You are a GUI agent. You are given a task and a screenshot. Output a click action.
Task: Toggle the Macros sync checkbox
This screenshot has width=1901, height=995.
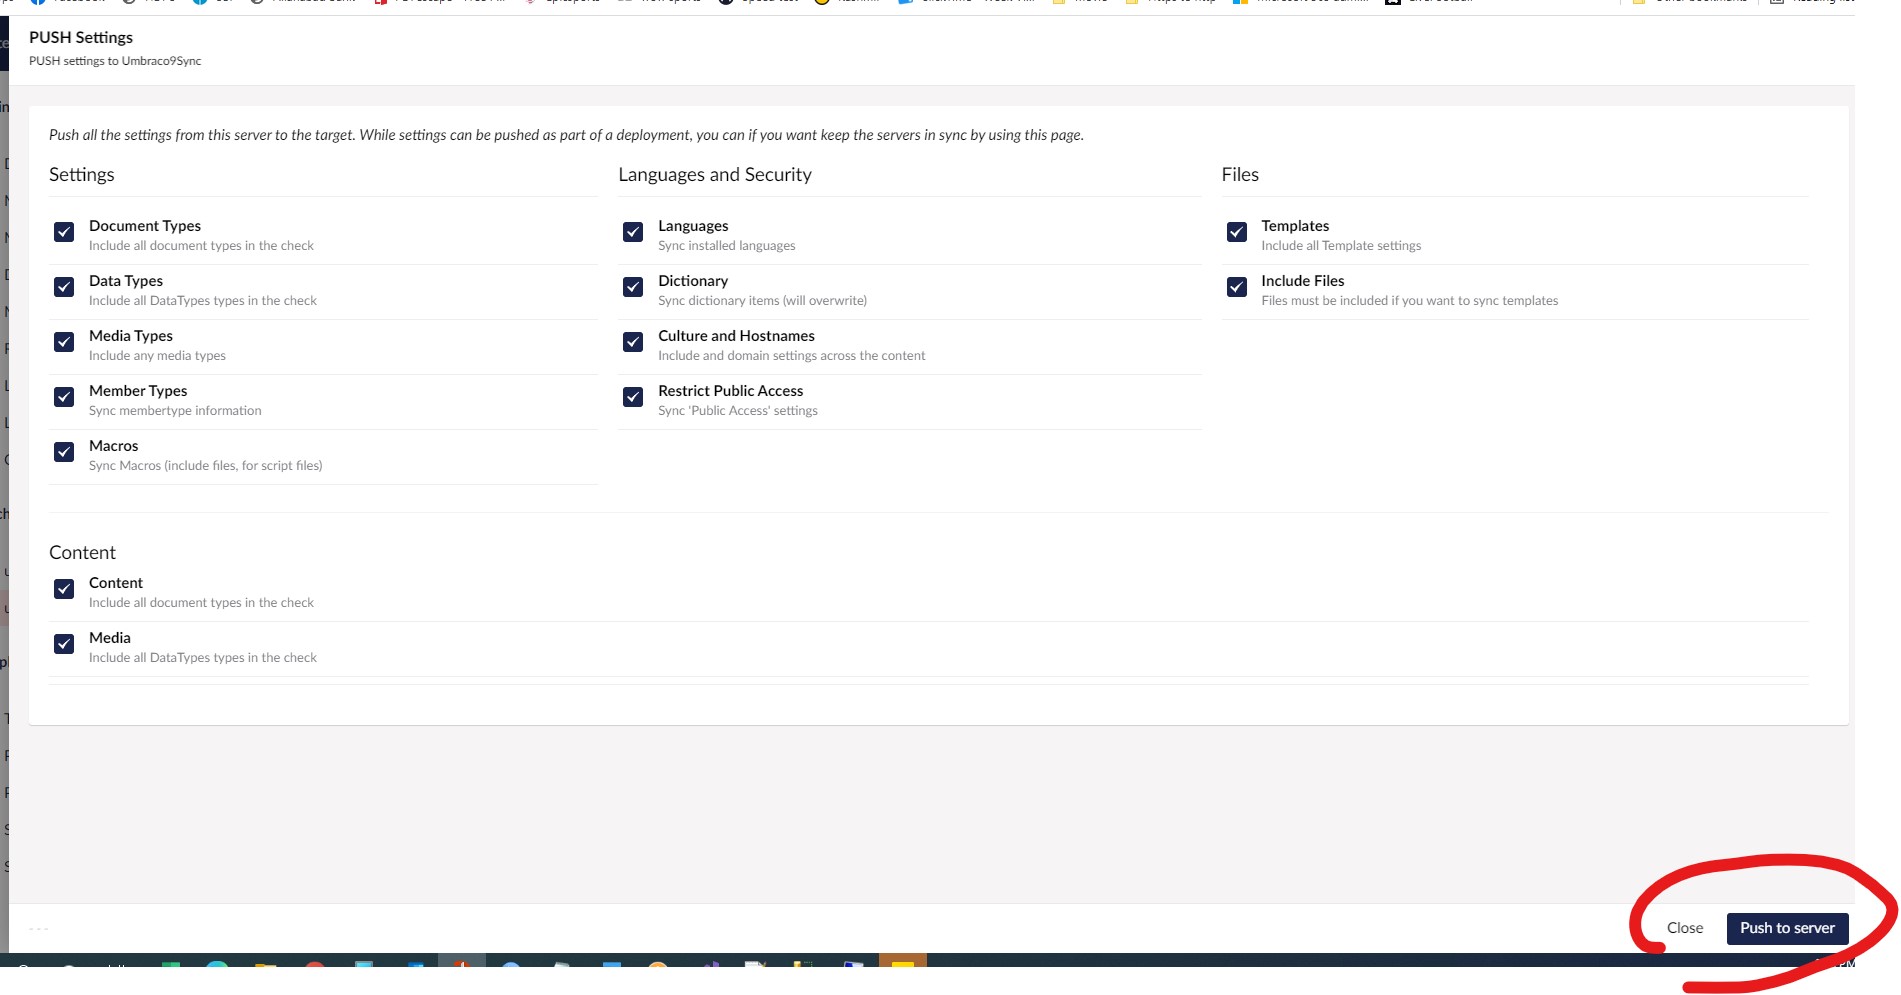coord(64,452)
